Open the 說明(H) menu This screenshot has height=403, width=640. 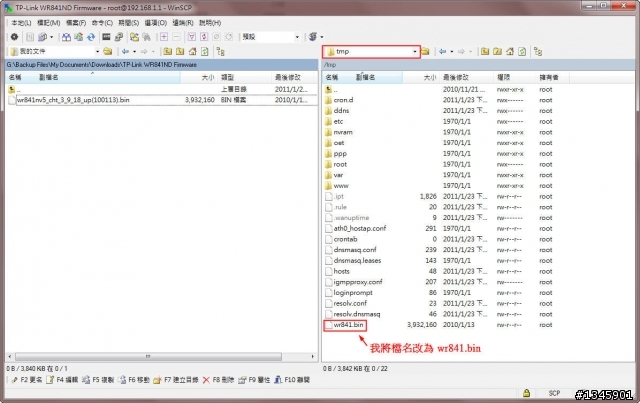210,23
